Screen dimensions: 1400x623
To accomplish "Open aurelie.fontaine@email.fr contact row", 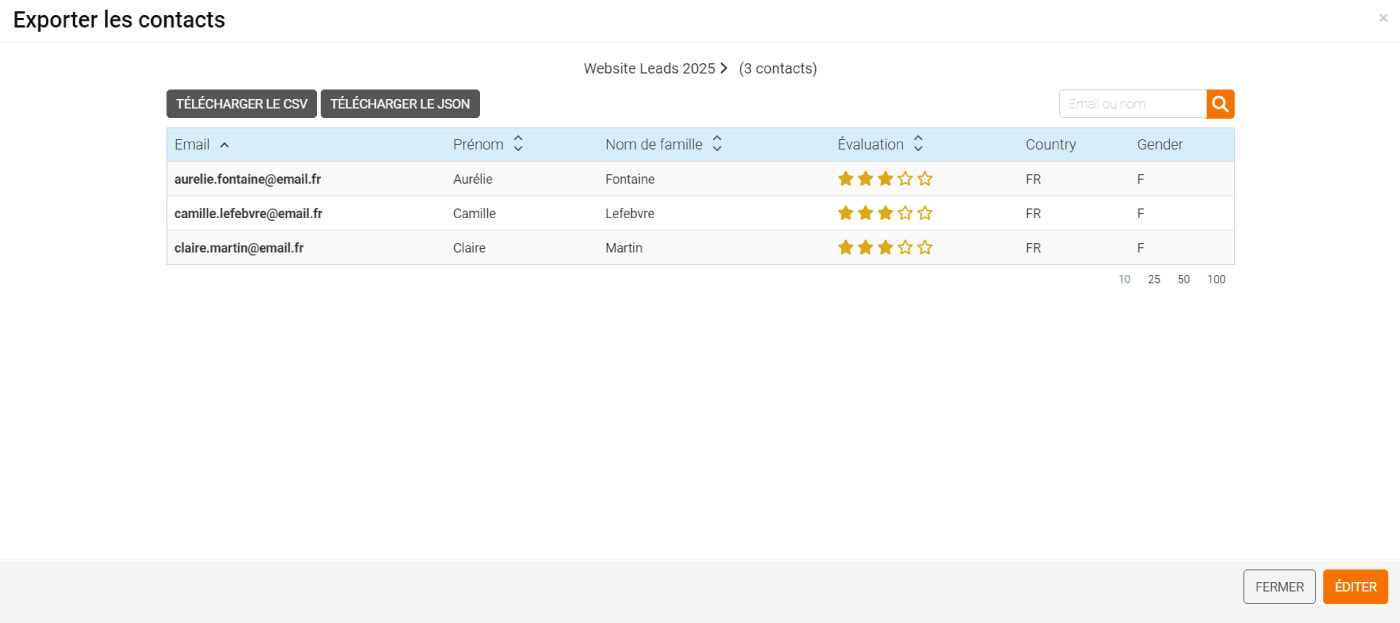I will click(247, 179).
